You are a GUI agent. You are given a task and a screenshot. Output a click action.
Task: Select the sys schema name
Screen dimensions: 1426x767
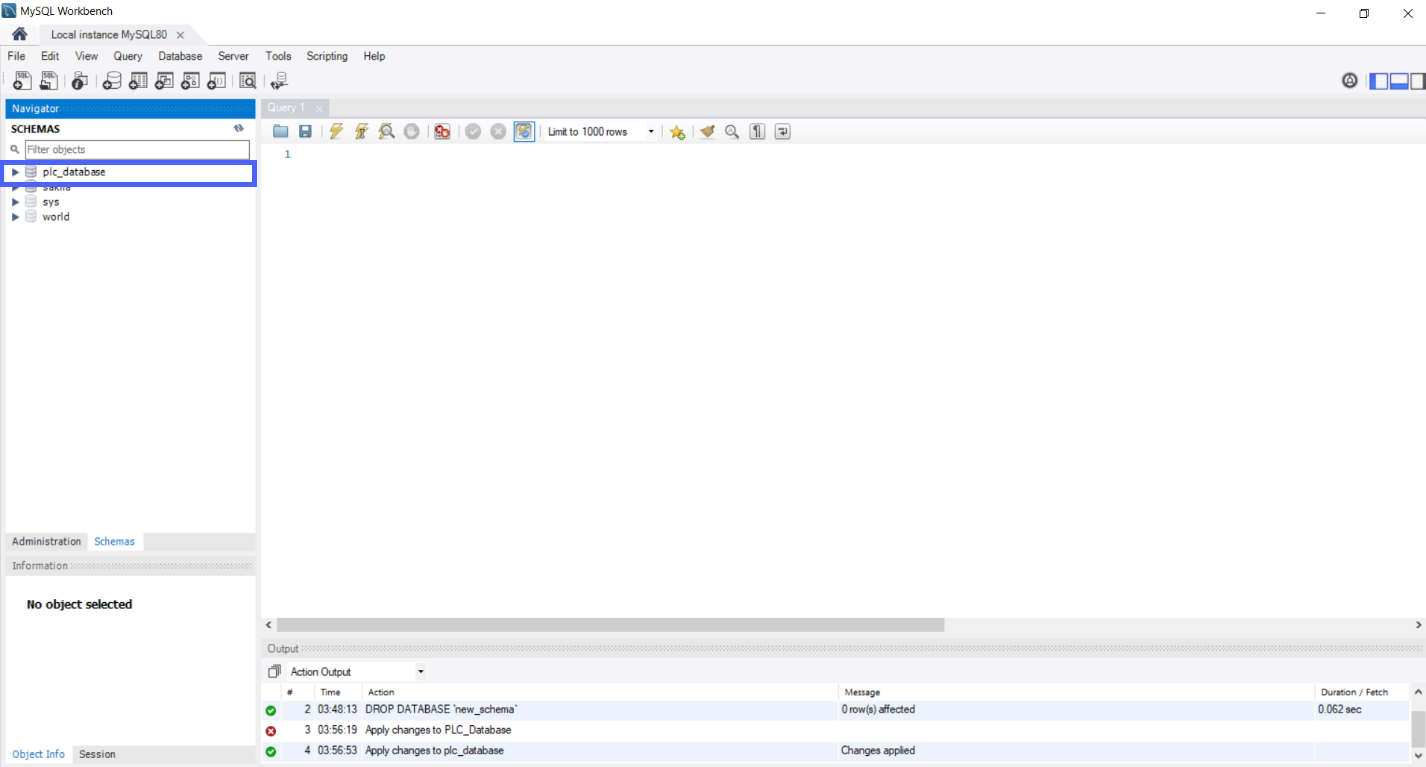51,202
